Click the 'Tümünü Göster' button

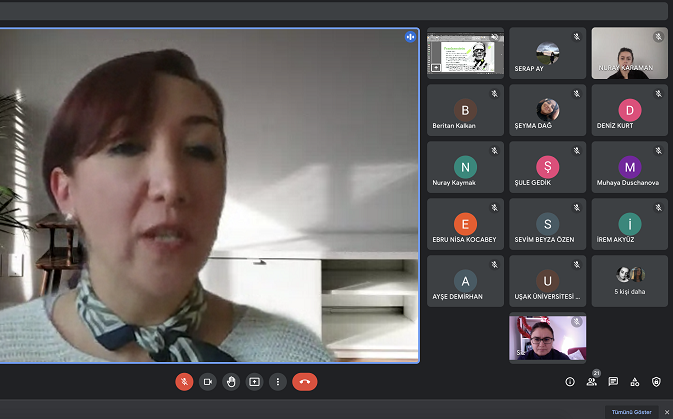630,412
